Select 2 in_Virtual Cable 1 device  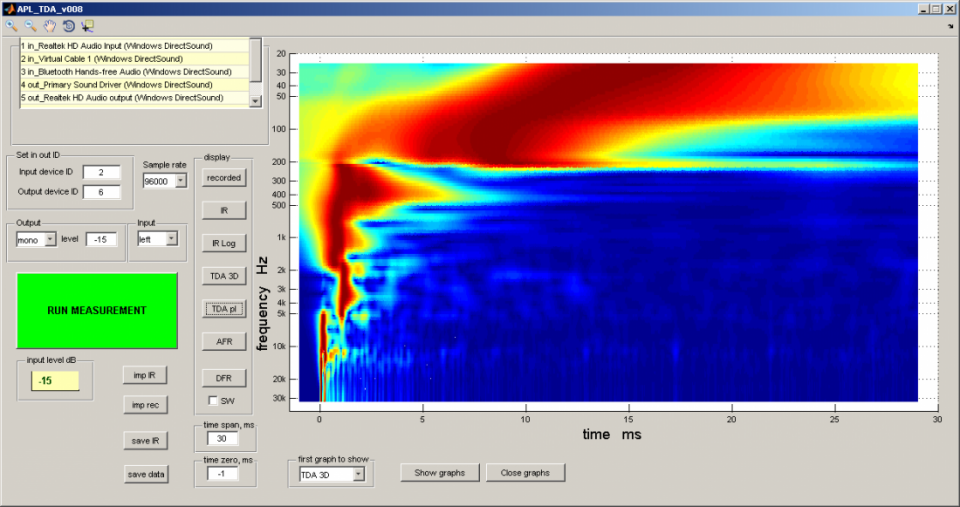pos(135,59)
